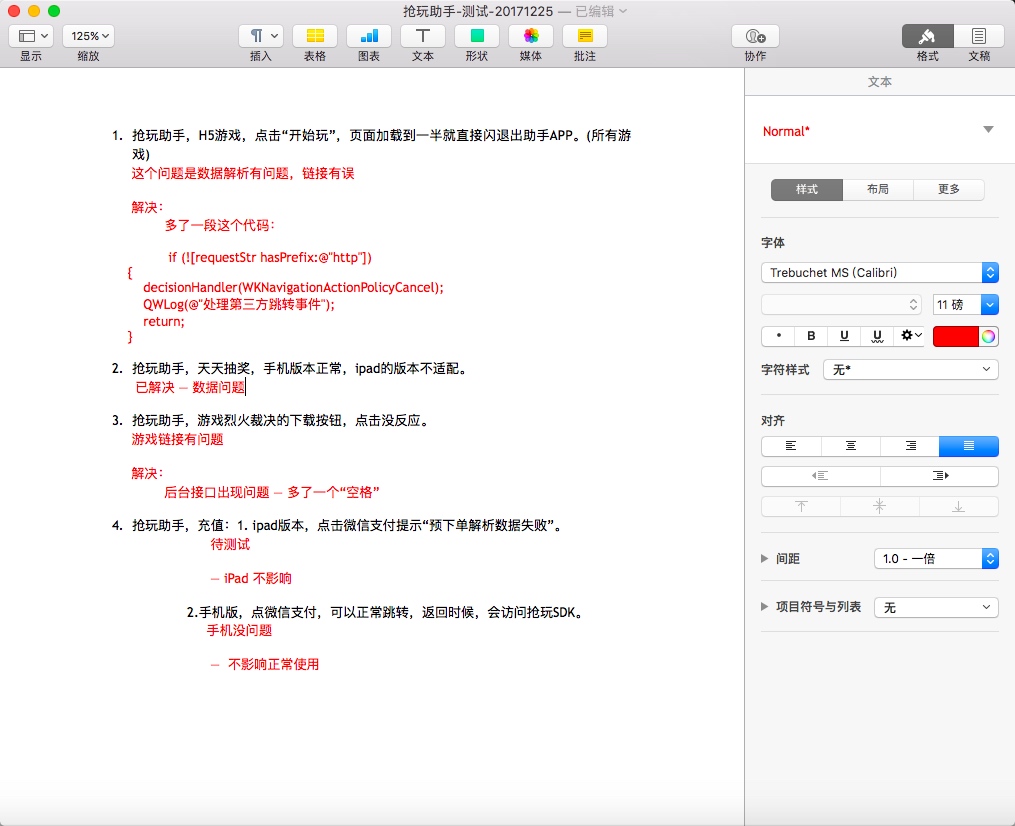Click the code line starting with decisionHandler
This screenshot has height=826, width=1015.
(293, 287)
